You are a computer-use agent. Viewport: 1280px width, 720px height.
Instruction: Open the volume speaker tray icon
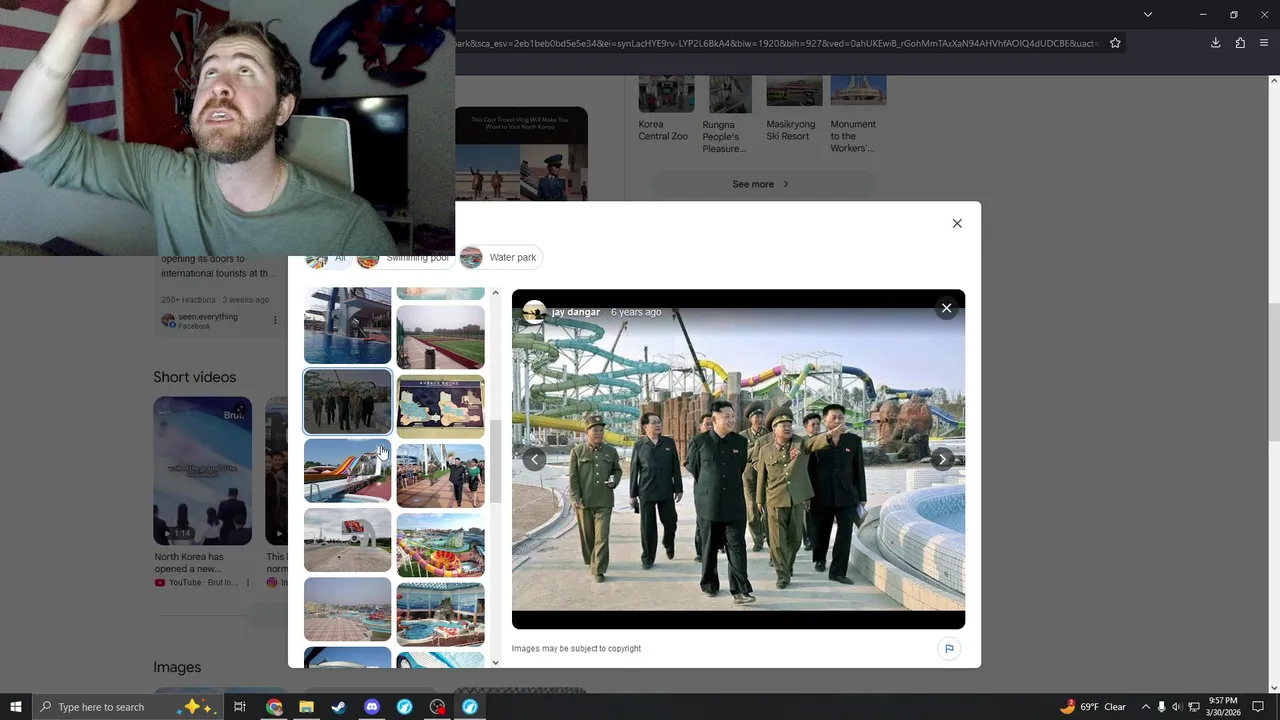point(1177,707)
